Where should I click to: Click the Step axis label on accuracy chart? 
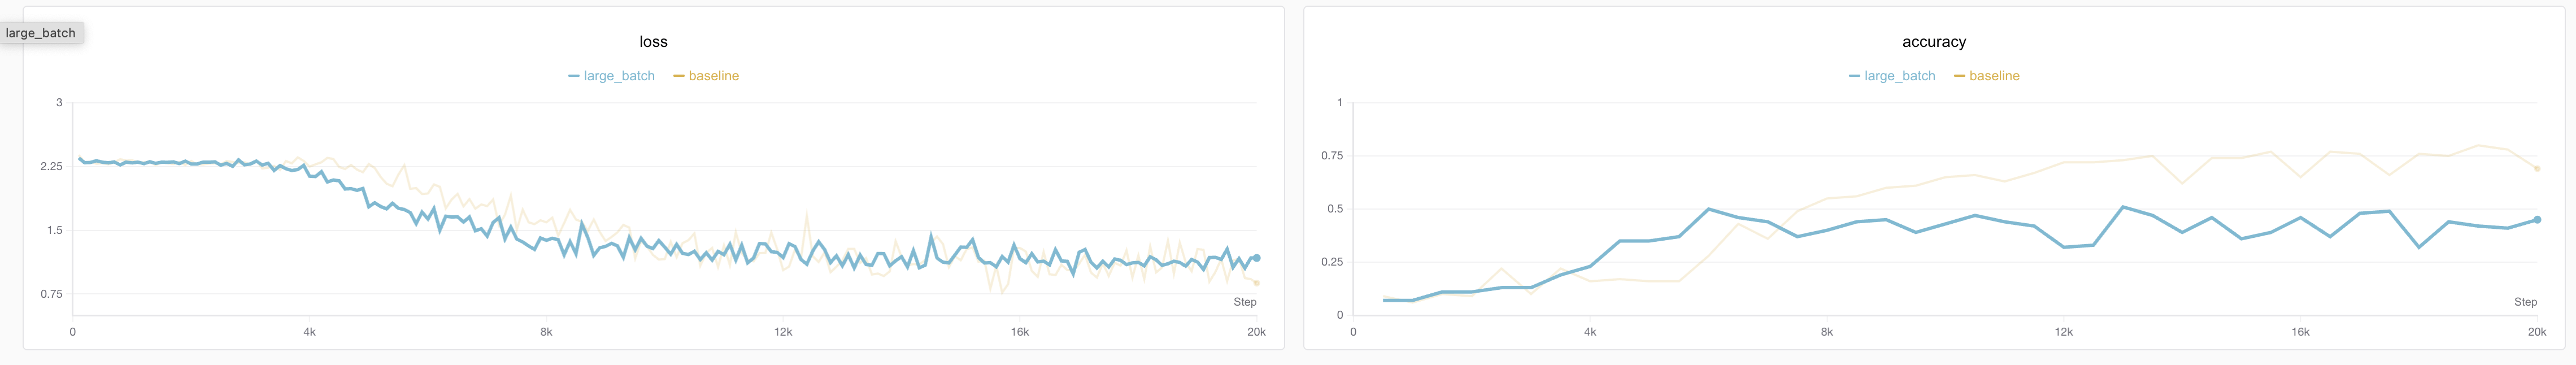coord(2525,302)
